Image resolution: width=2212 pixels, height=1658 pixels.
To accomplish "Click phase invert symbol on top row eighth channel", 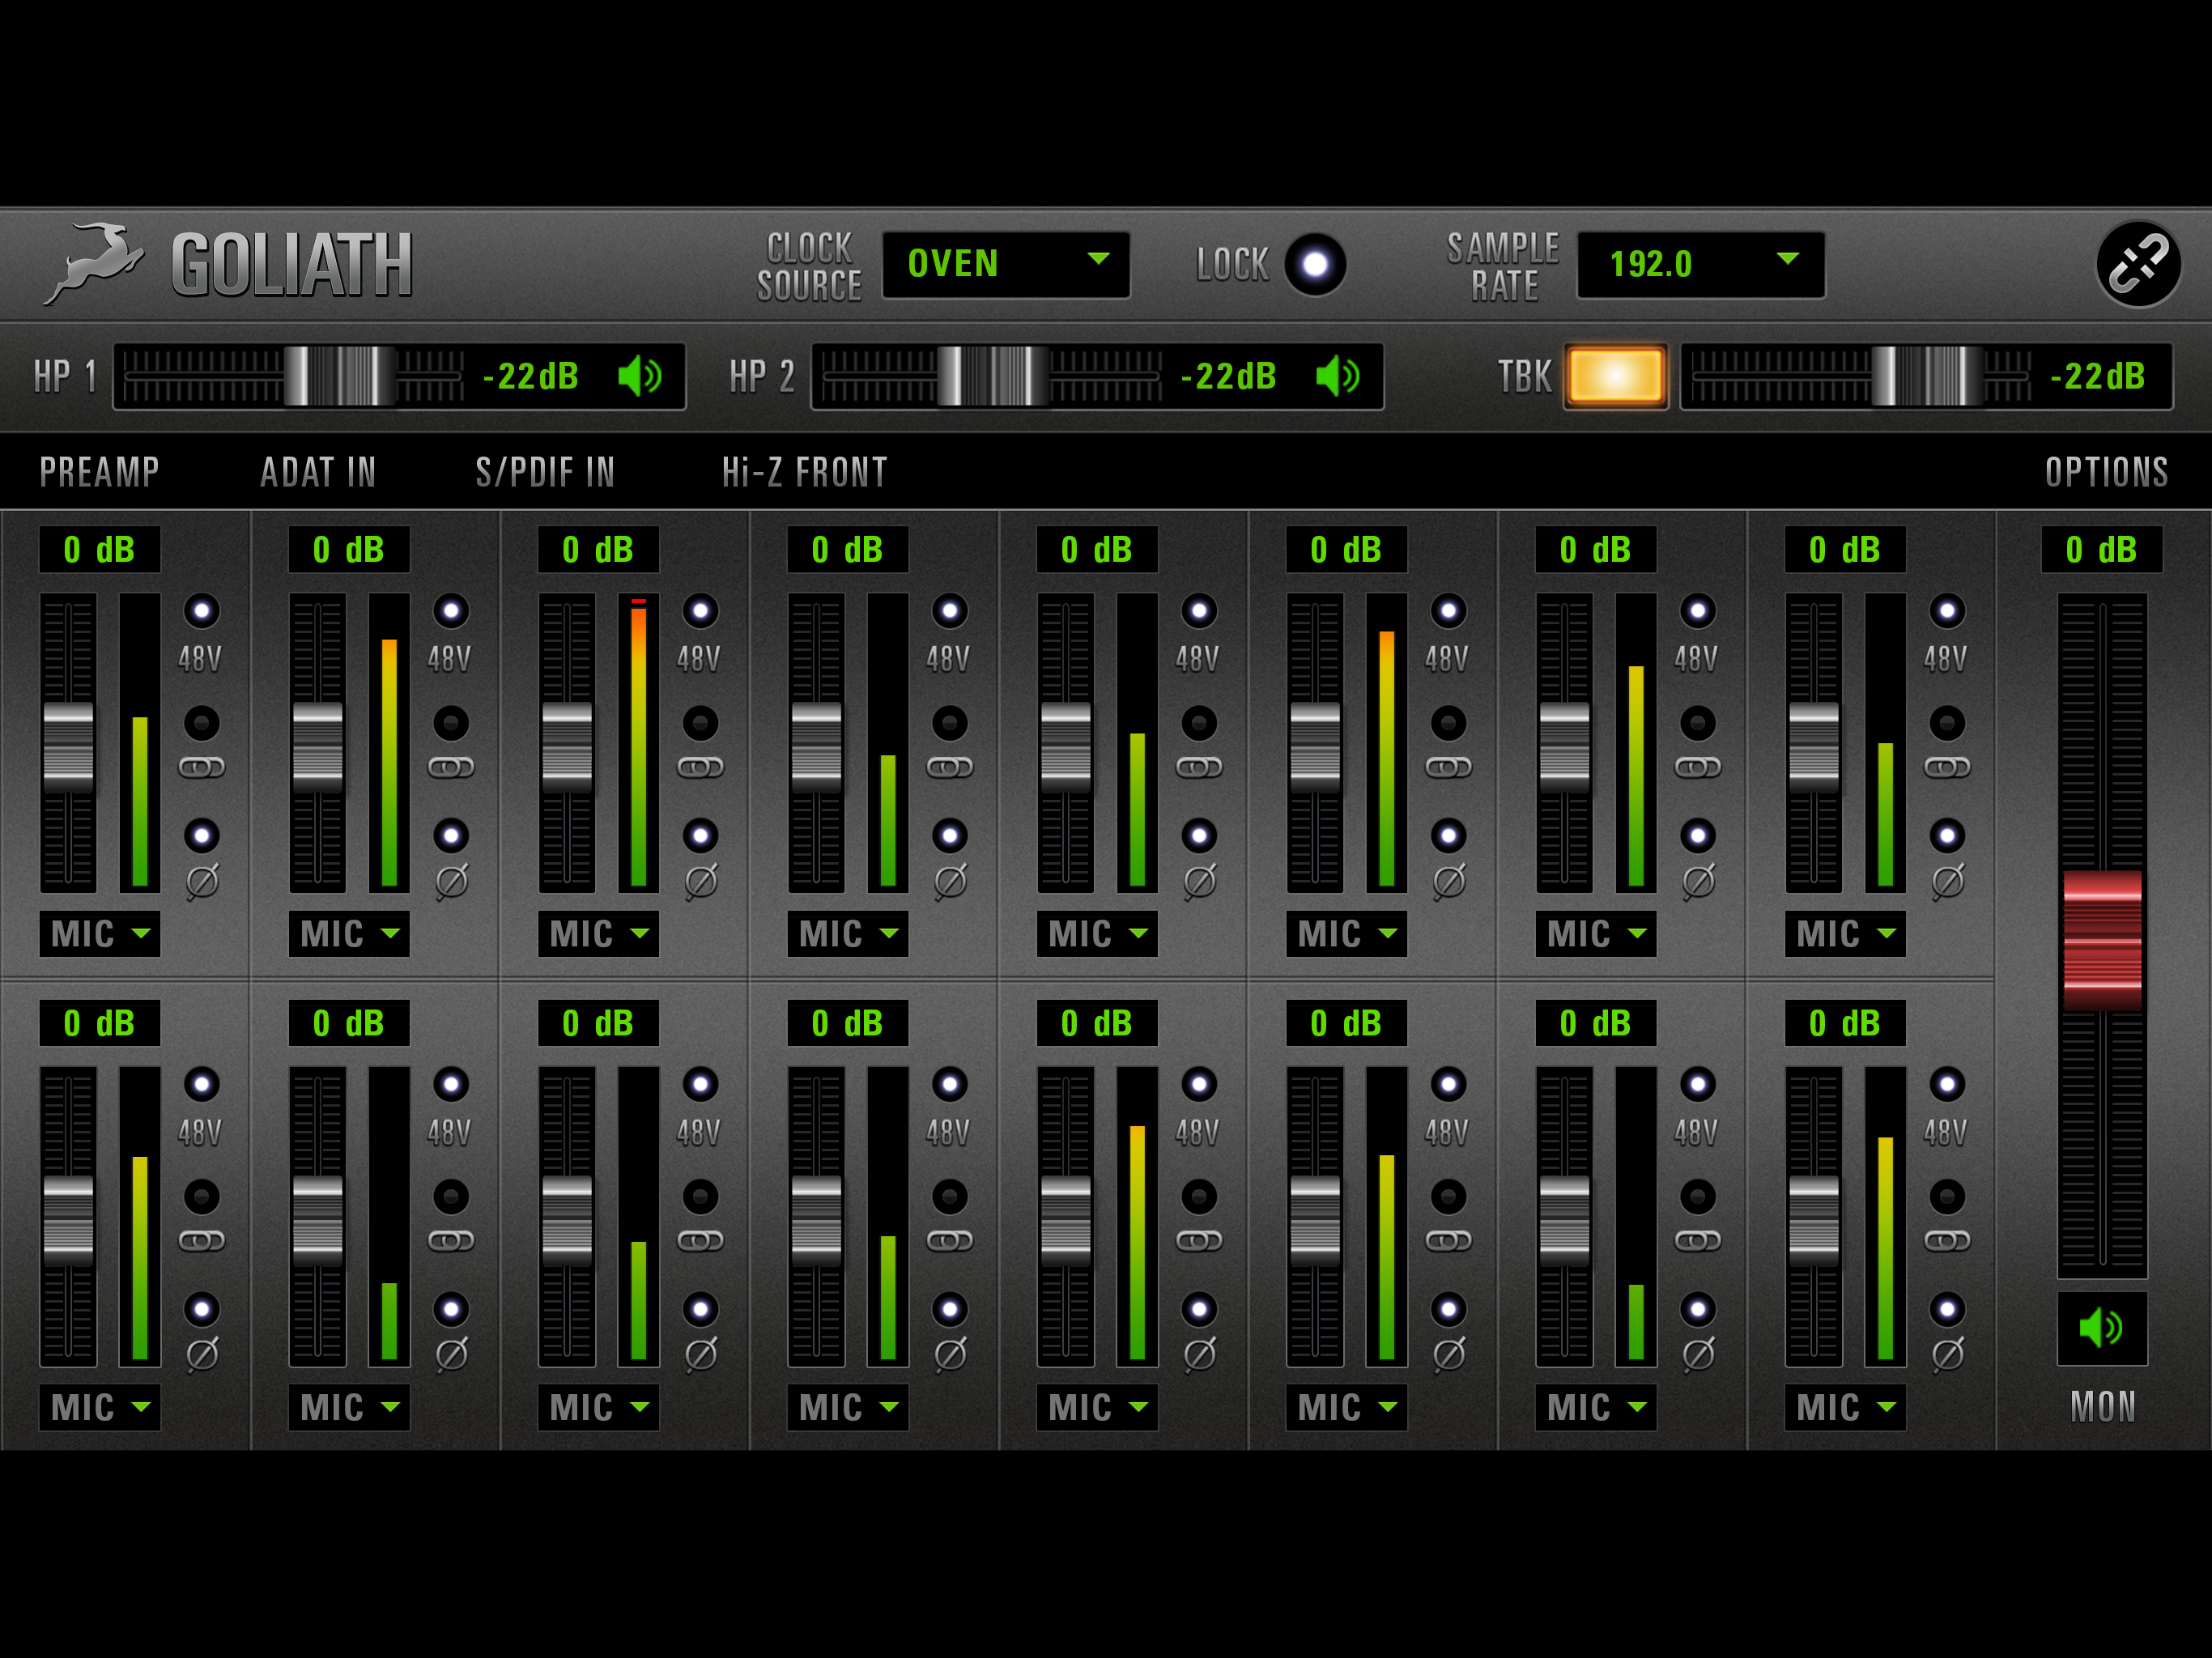I will coord(1948,881).
